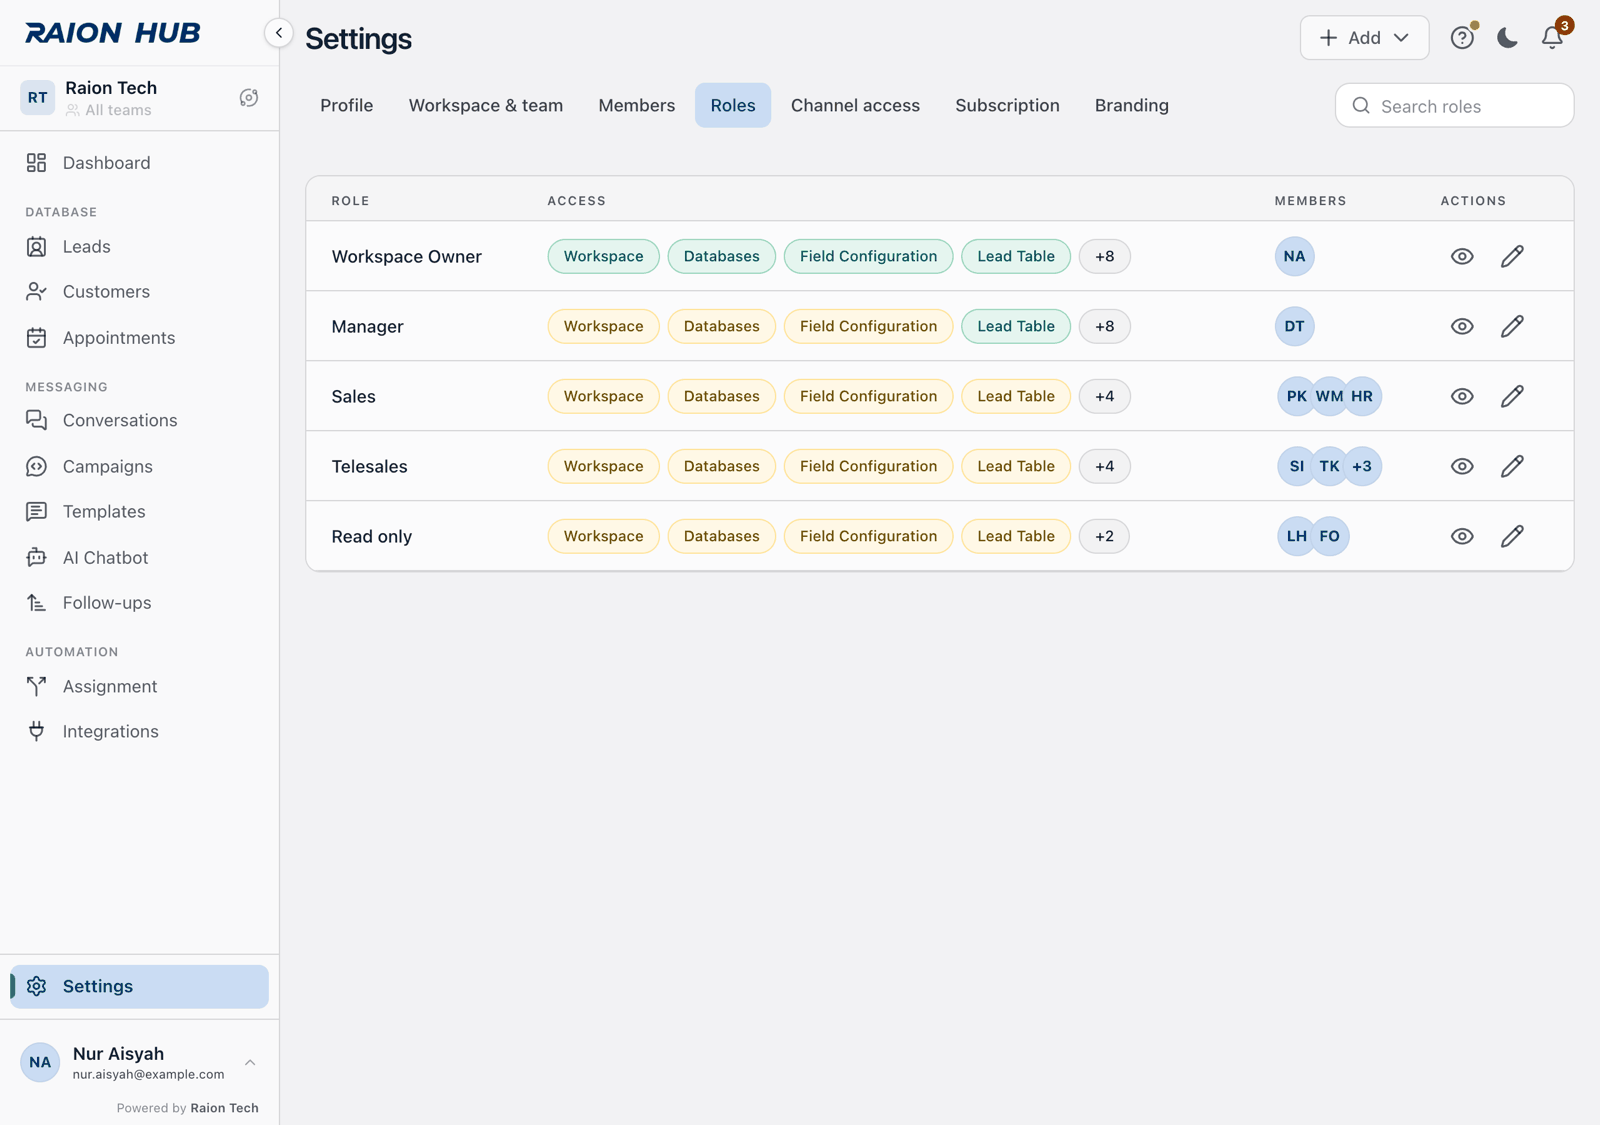This screenshot has width=1600, height=1125.
Task: Click the Raion Hub logo
Action: pos(113,33)
